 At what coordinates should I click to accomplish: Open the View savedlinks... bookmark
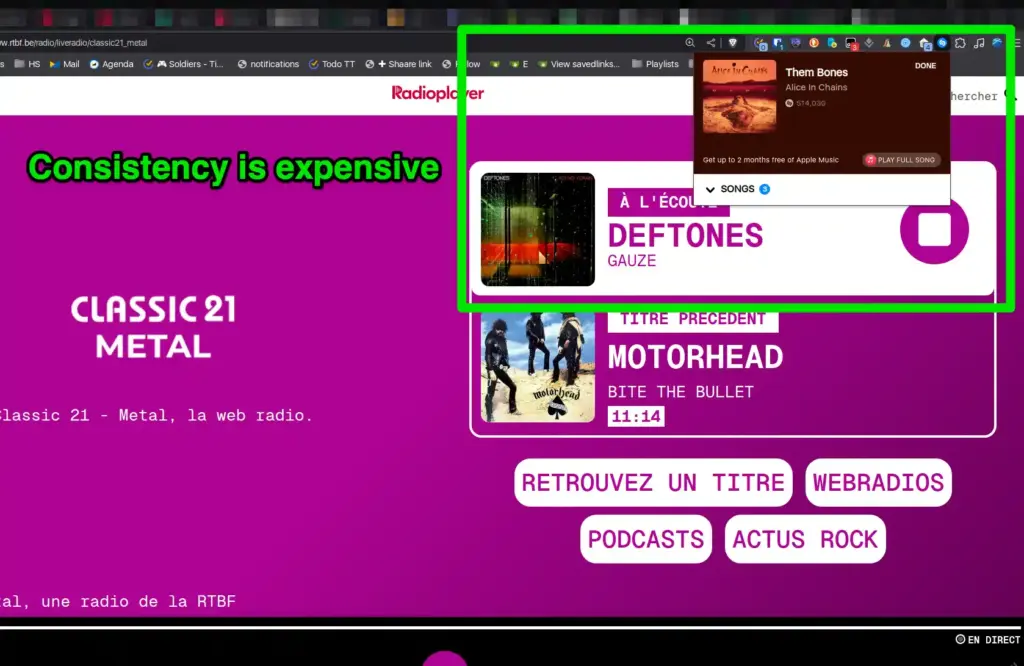[579, 64]
